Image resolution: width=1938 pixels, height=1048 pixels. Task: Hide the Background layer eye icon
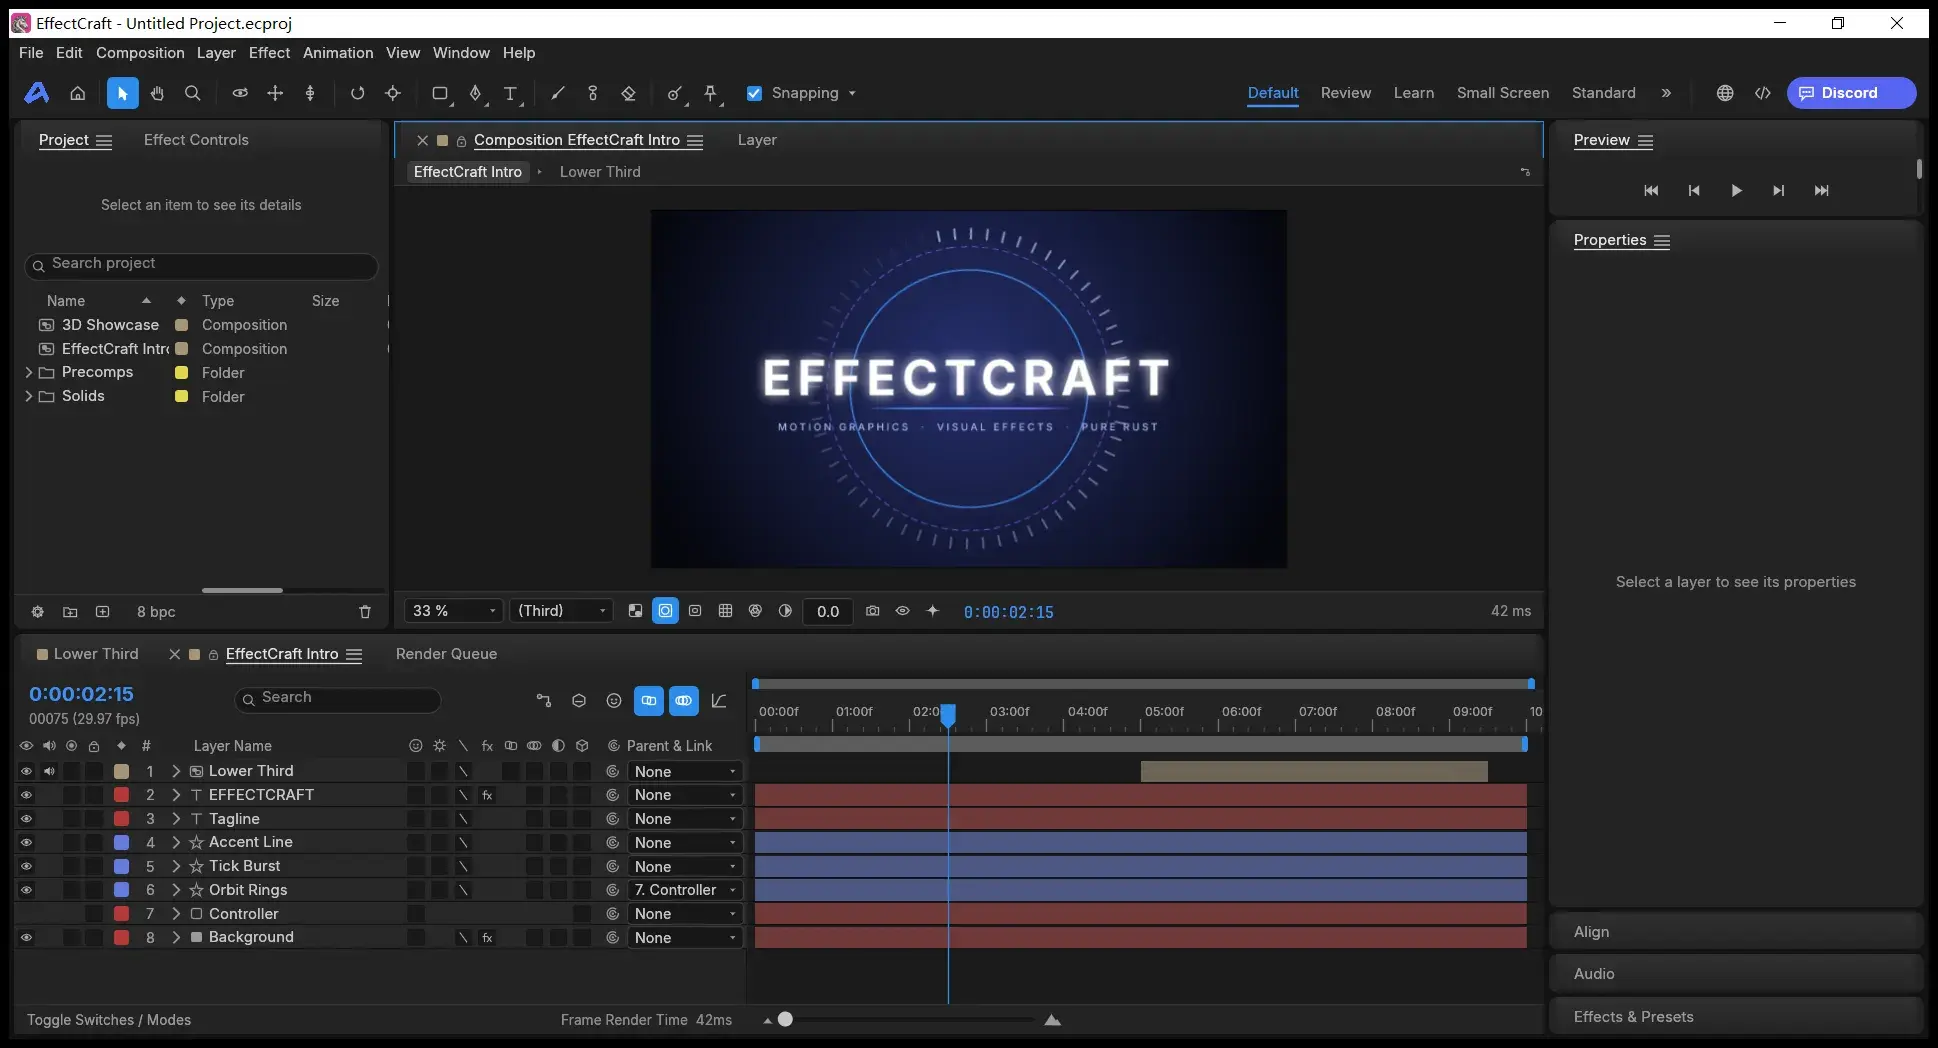tap(26, 937)
